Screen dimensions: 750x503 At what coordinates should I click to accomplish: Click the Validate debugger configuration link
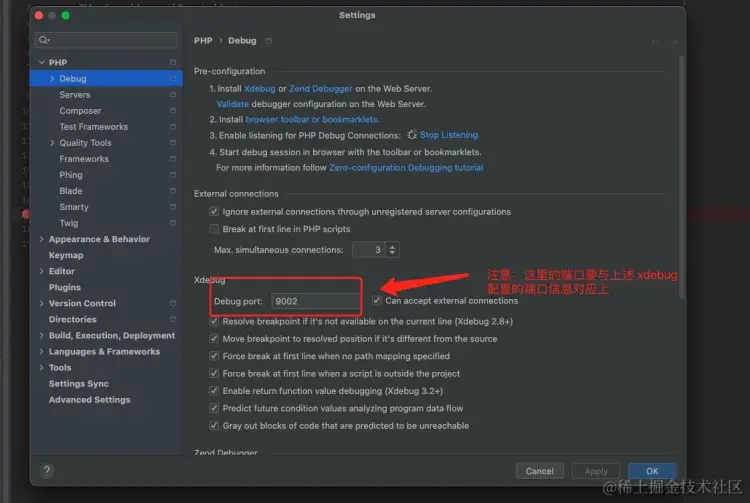(232, 104)
